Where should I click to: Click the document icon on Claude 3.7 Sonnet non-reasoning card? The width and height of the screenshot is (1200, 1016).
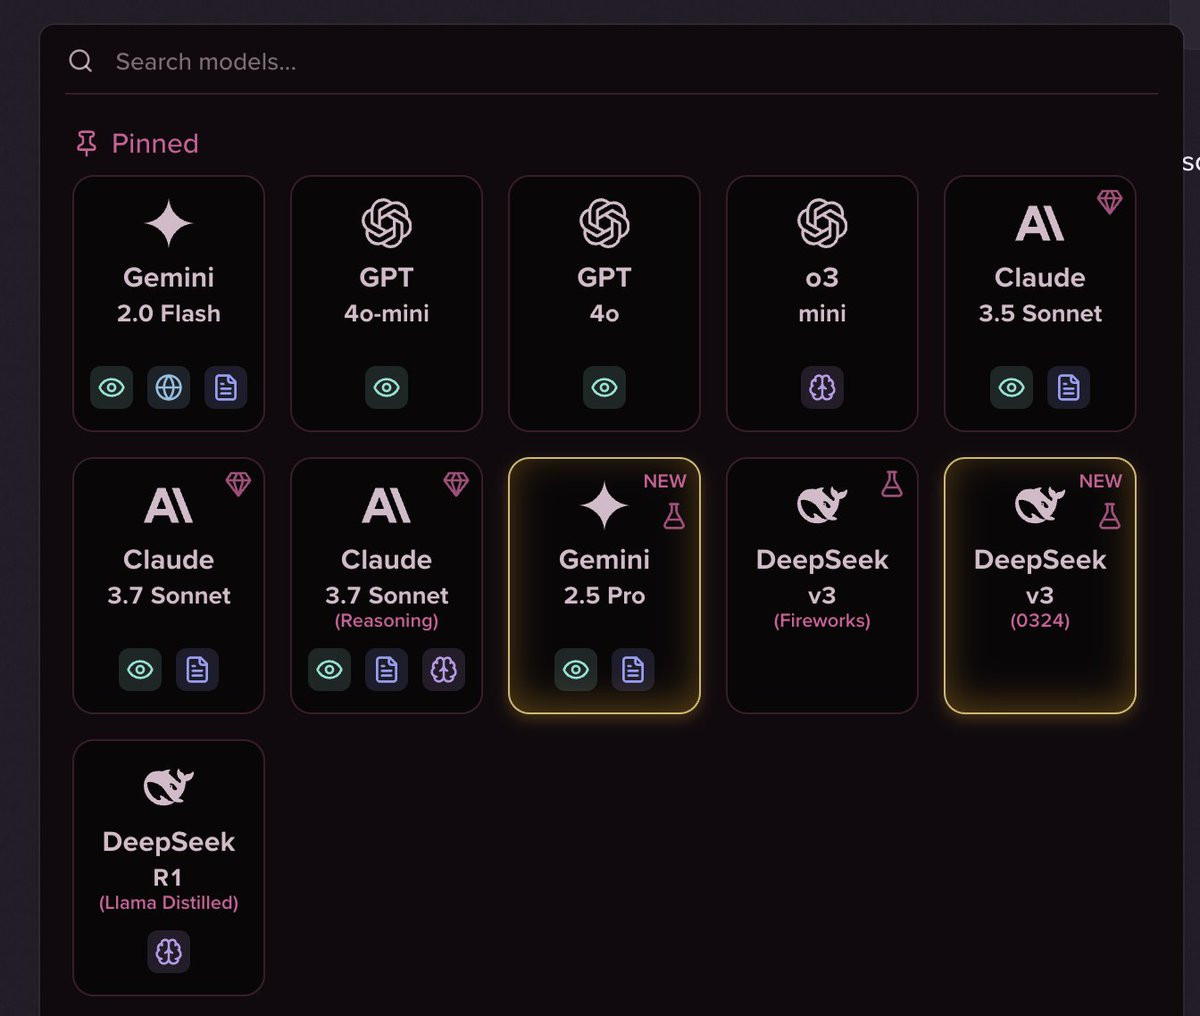coord(197,669)
